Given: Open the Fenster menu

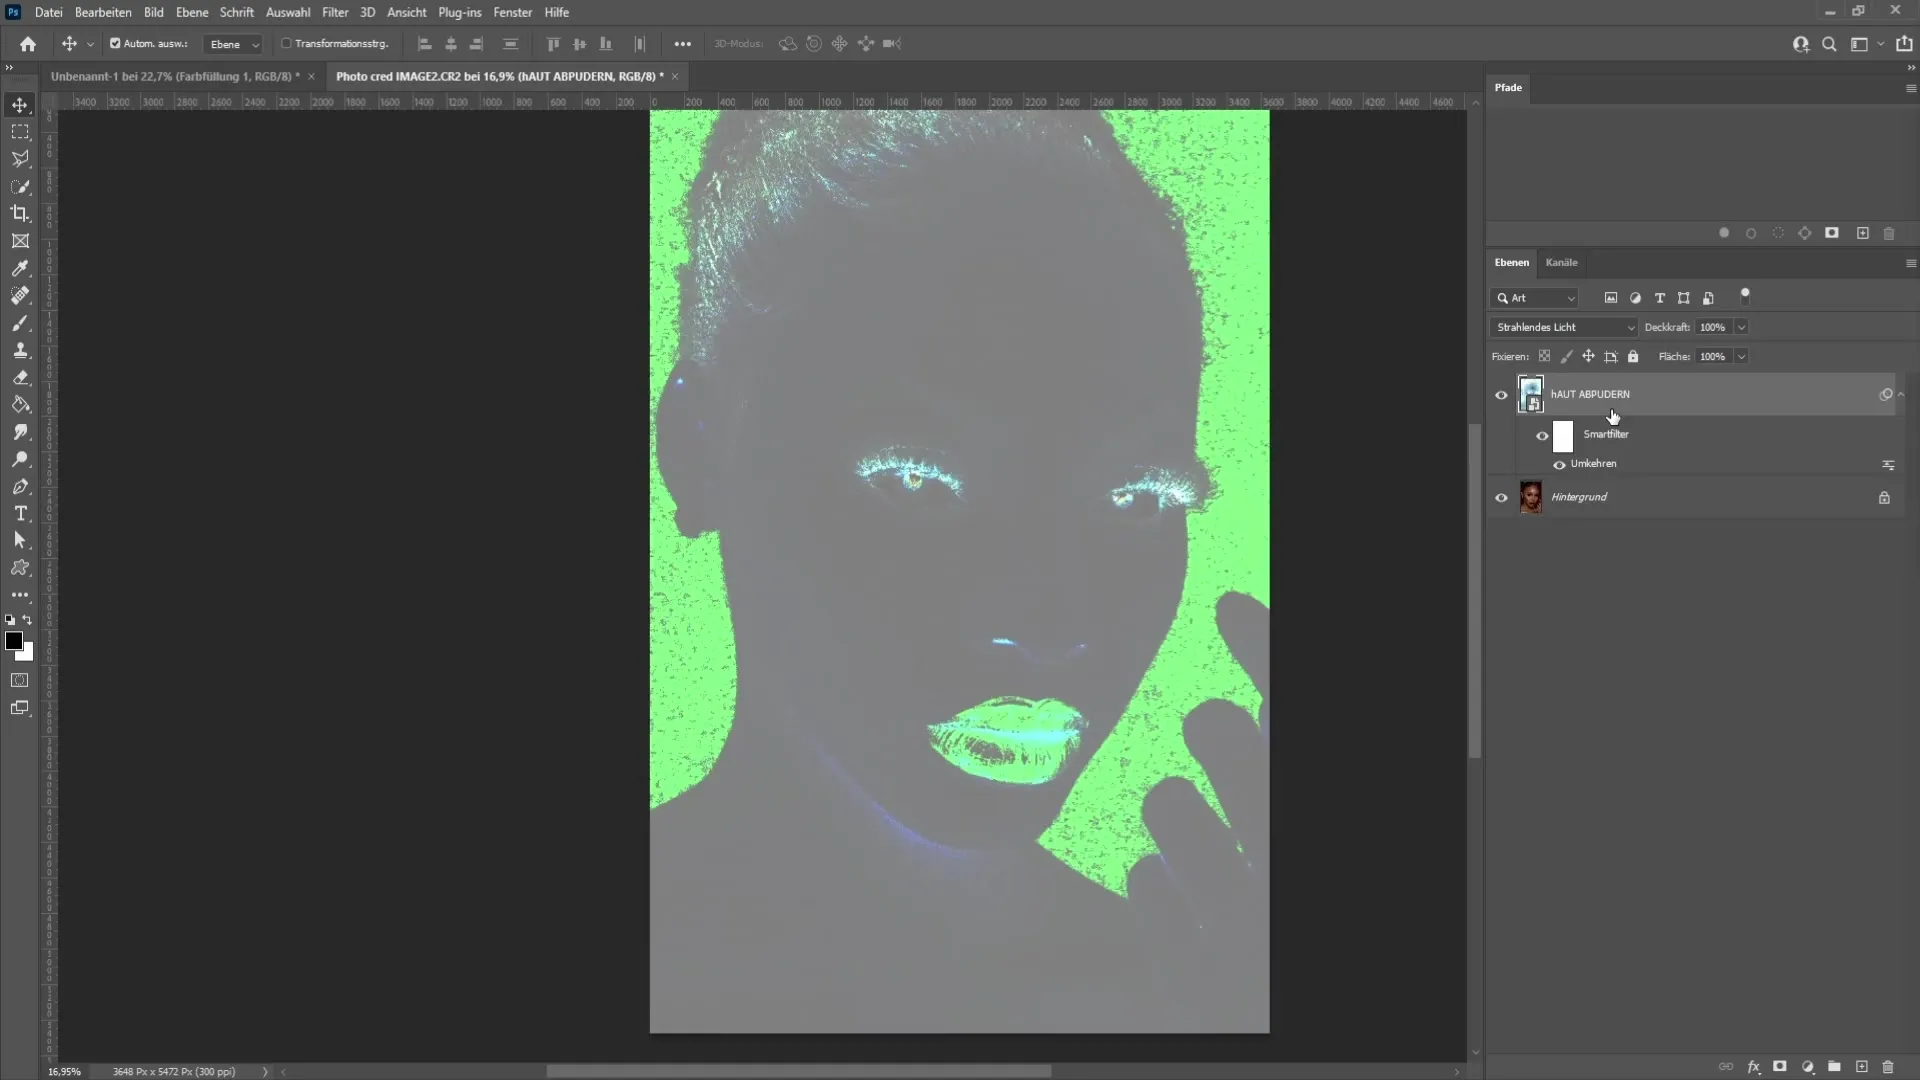Looking at the screenshot, I should [512, 12].
